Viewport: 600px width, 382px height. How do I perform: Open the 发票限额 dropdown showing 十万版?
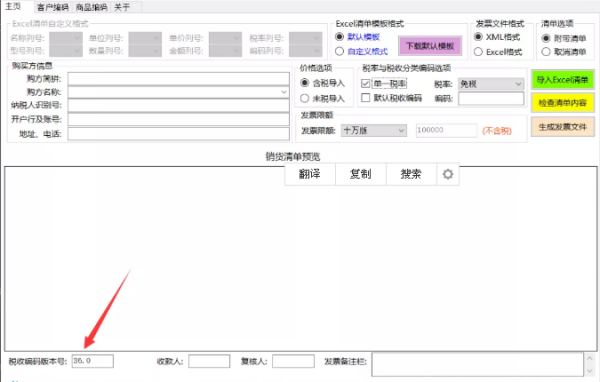[373, 131]
